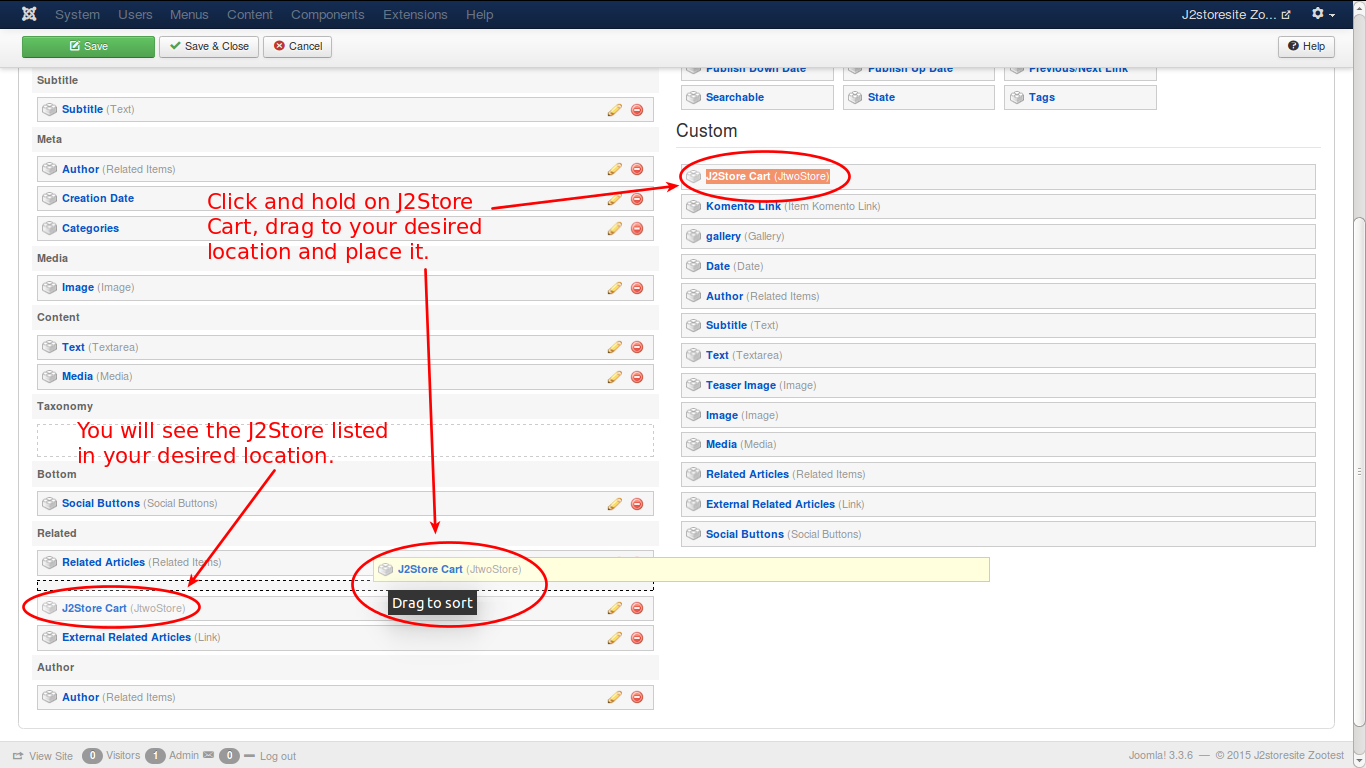Click the Cancel button

tap(297, 47)
